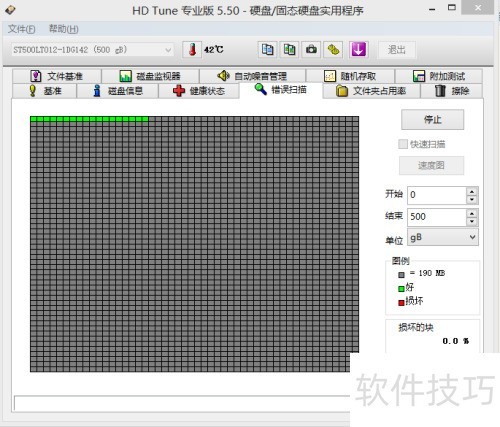Minimize the HD Tune window
This screenshot has height=427, width=500.
432,9
